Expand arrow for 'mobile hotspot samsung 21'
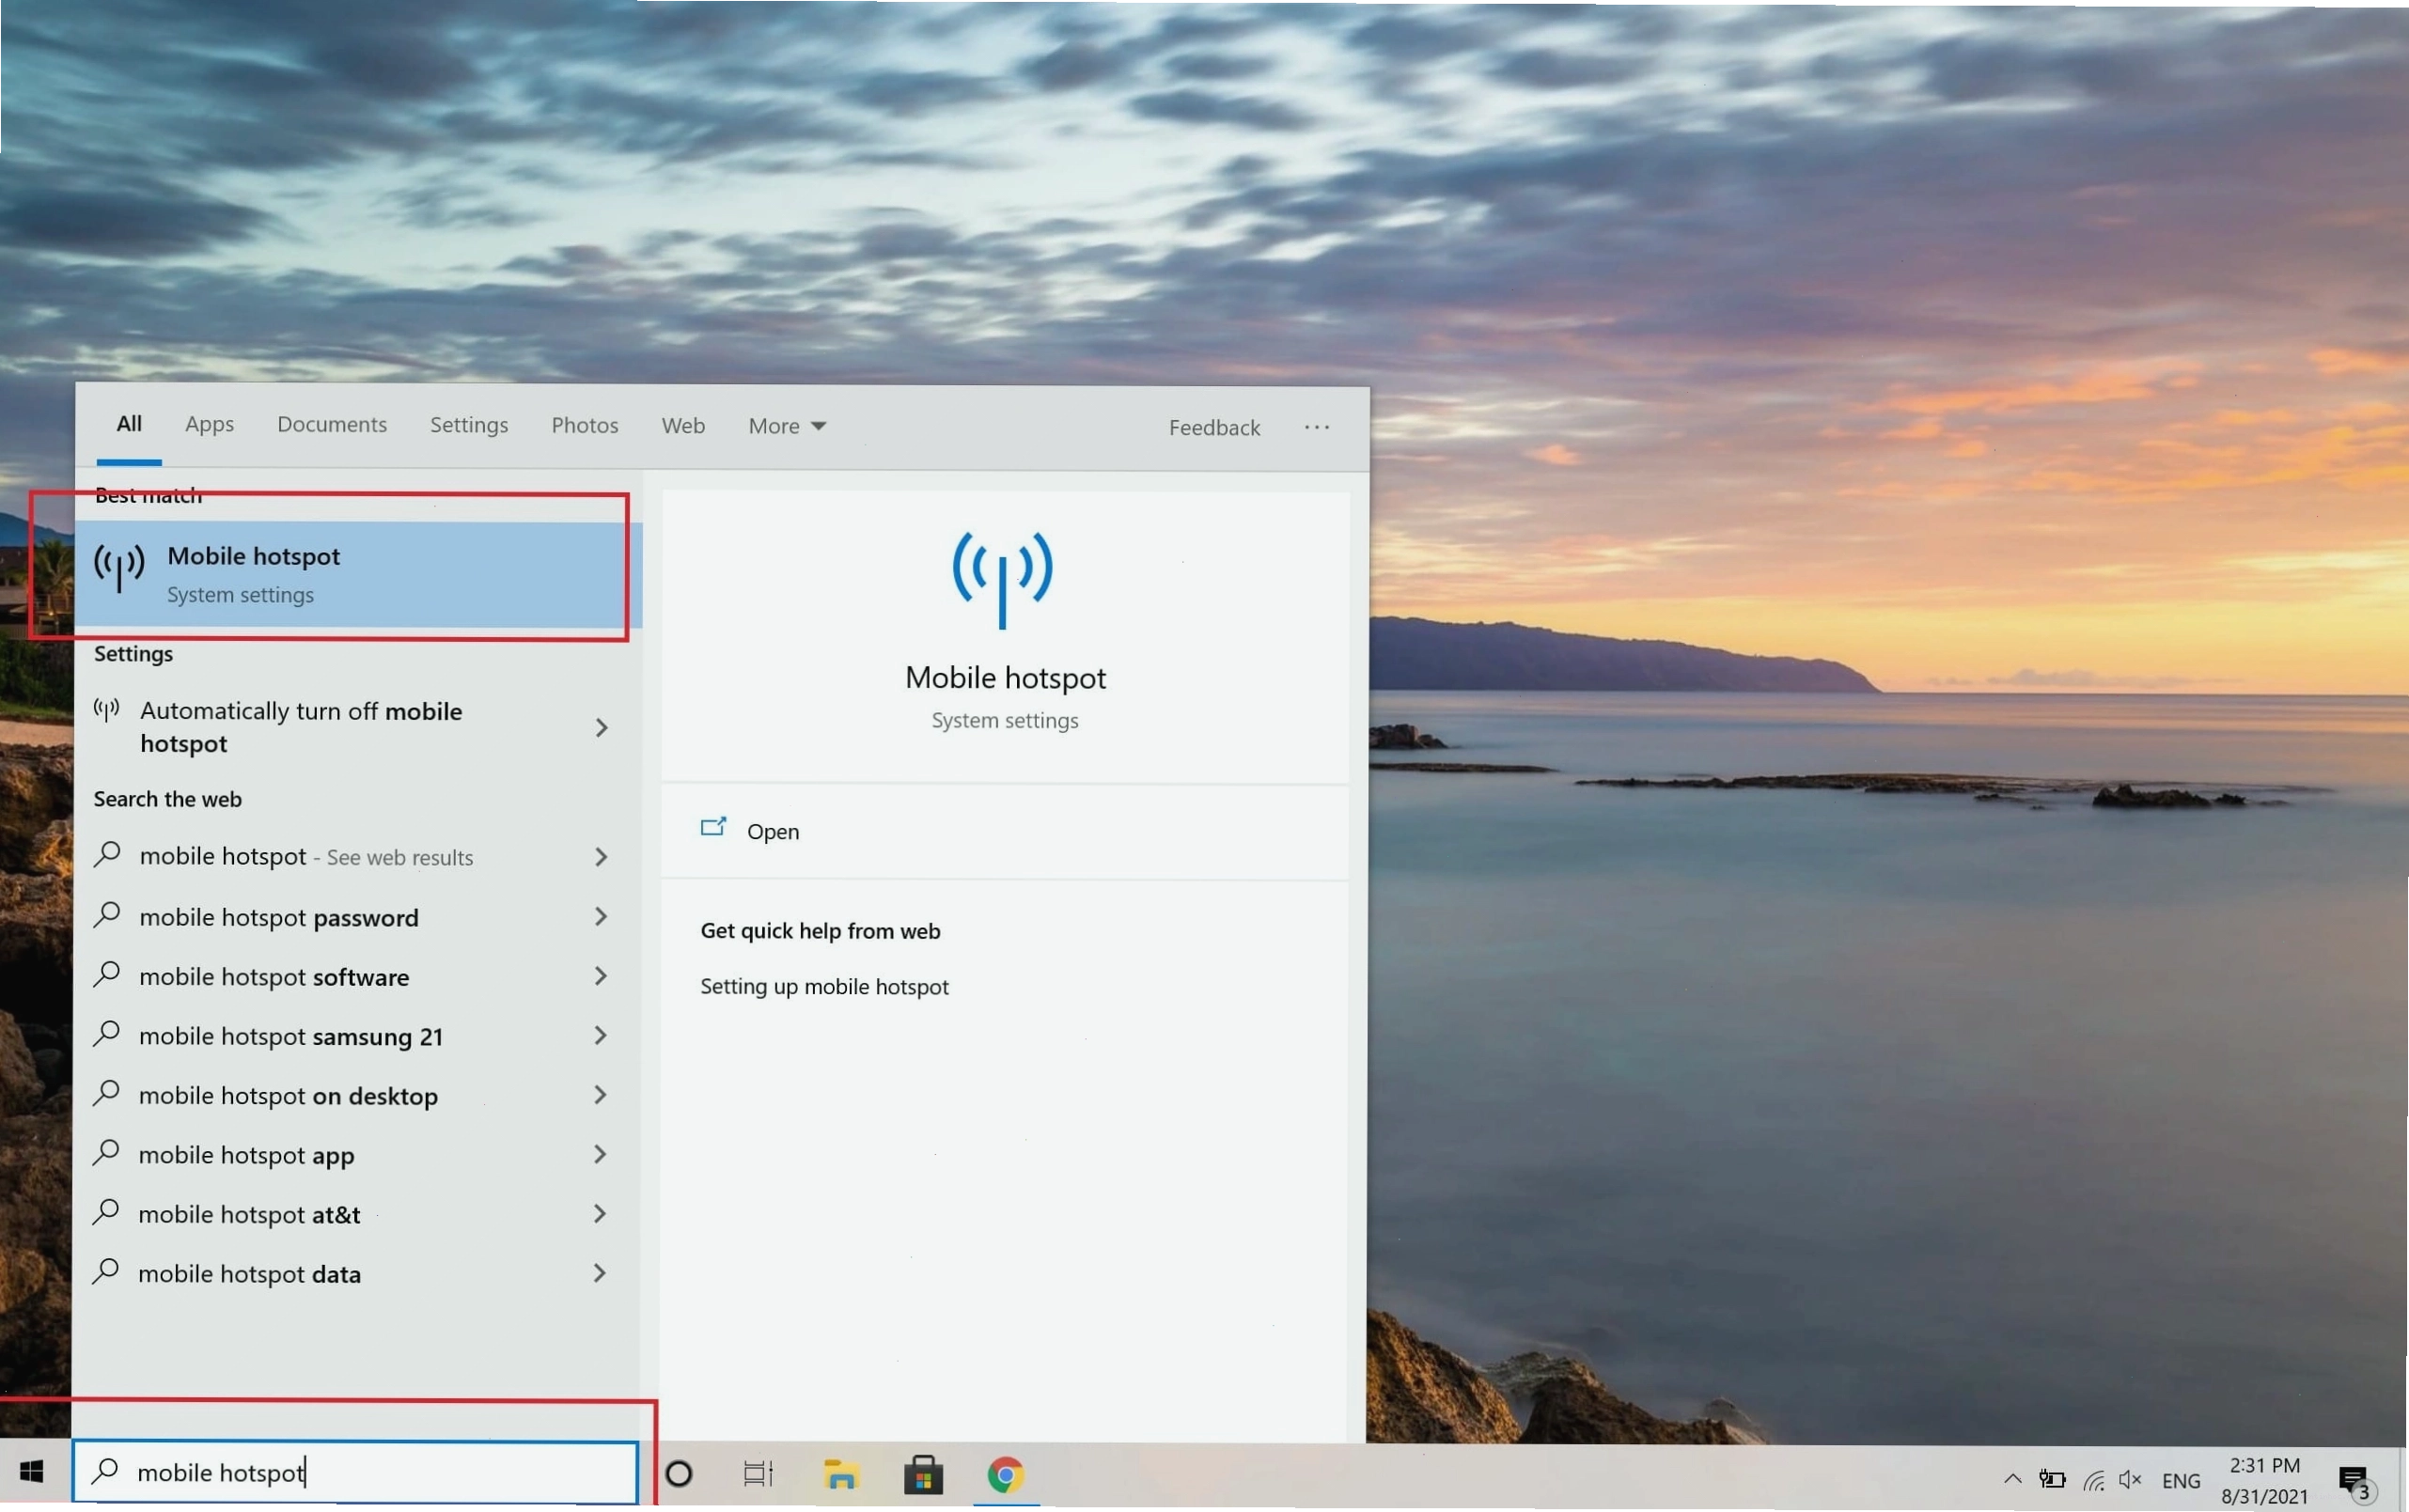This screenshot has width=2409, height=1512. 601,1035
